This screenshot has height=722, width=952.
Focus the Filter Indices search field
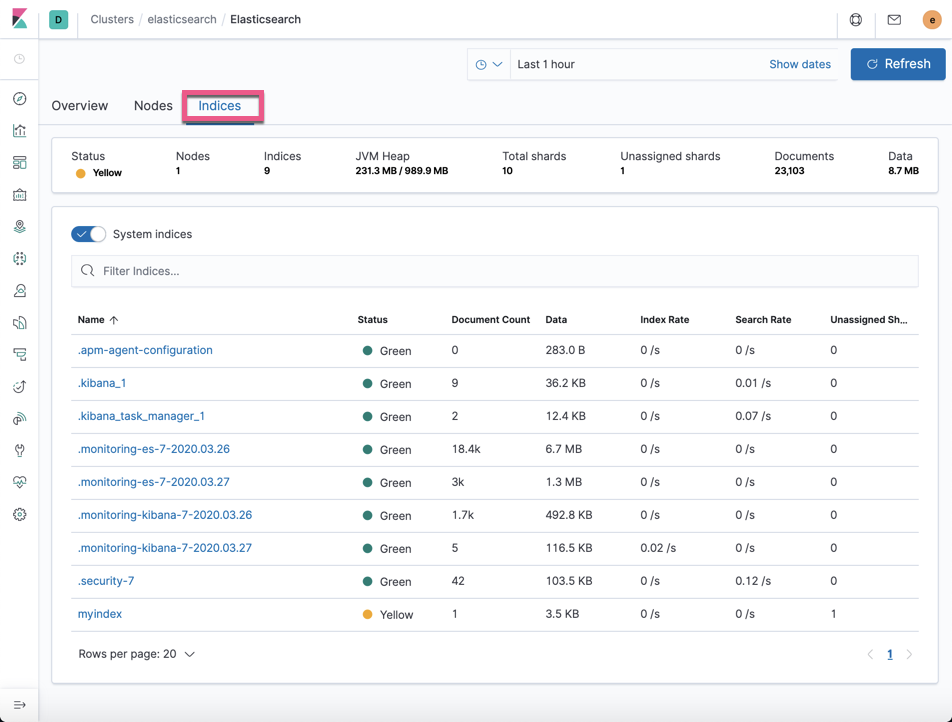tap(495, 271)
